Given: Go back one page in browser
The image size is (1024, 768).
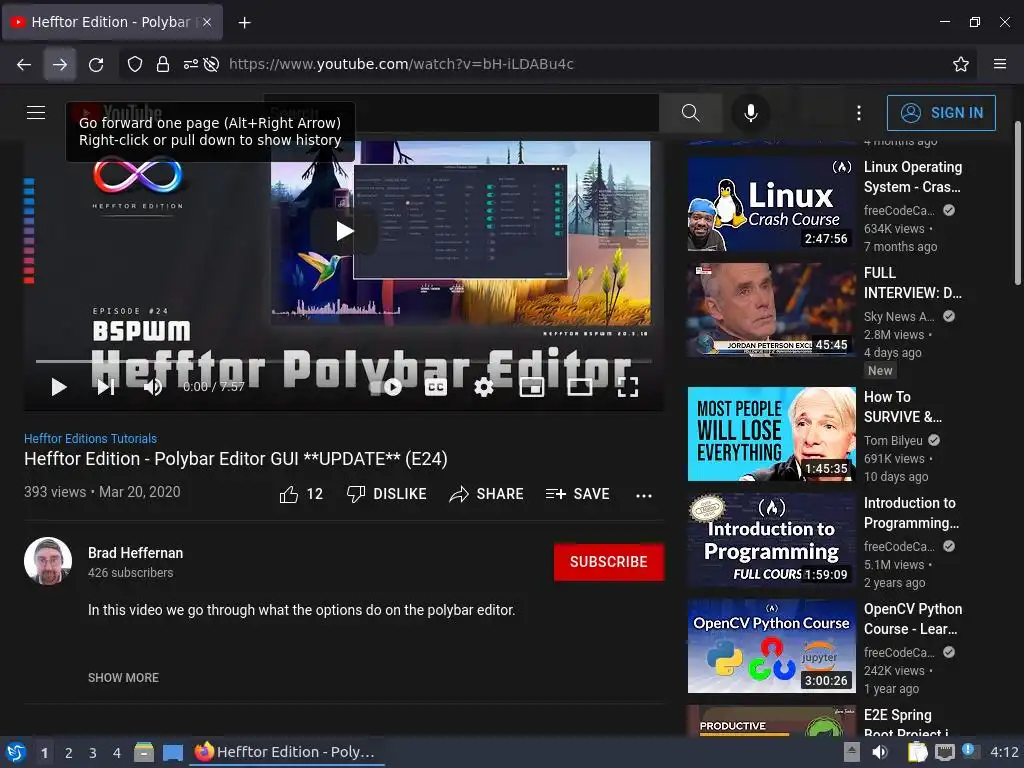Looking at the screenshot, I should [24, 64].
